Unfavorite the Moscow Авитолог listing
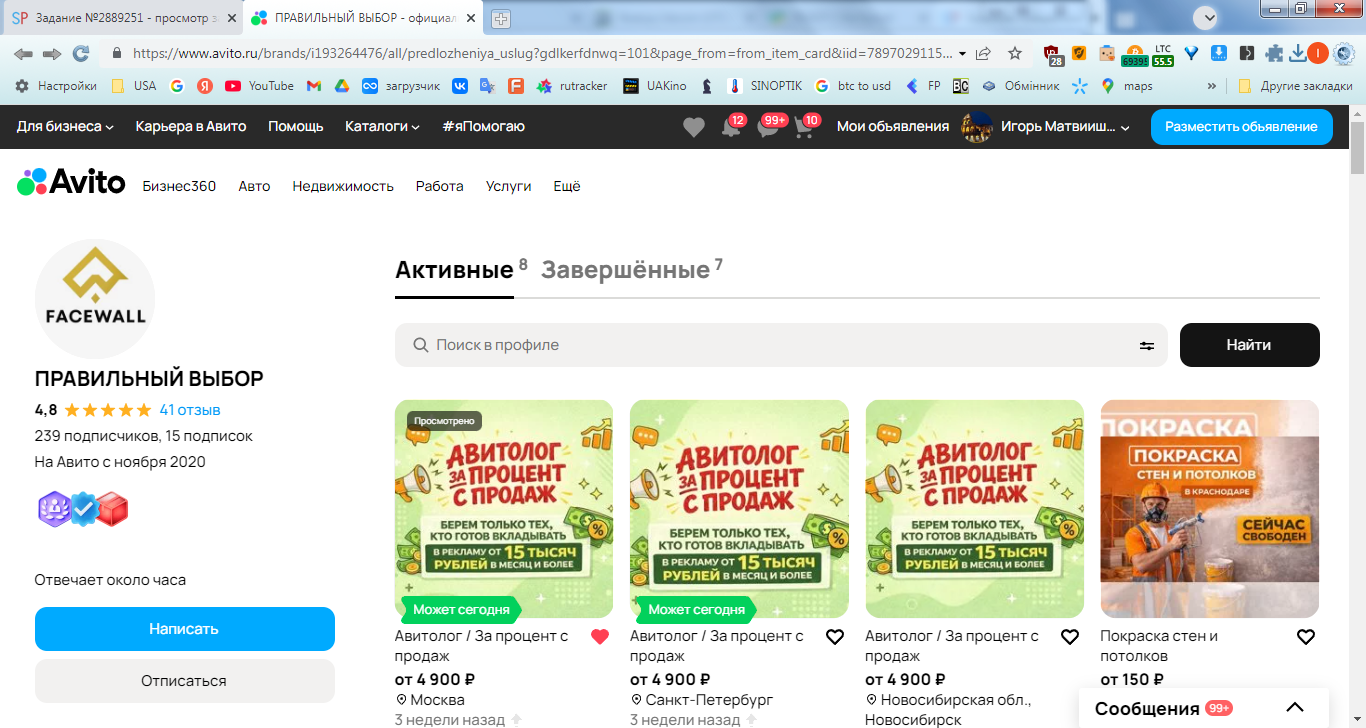Image resolution: width=1366 pixels, height=728 pixels. click(x=600, y=637)
